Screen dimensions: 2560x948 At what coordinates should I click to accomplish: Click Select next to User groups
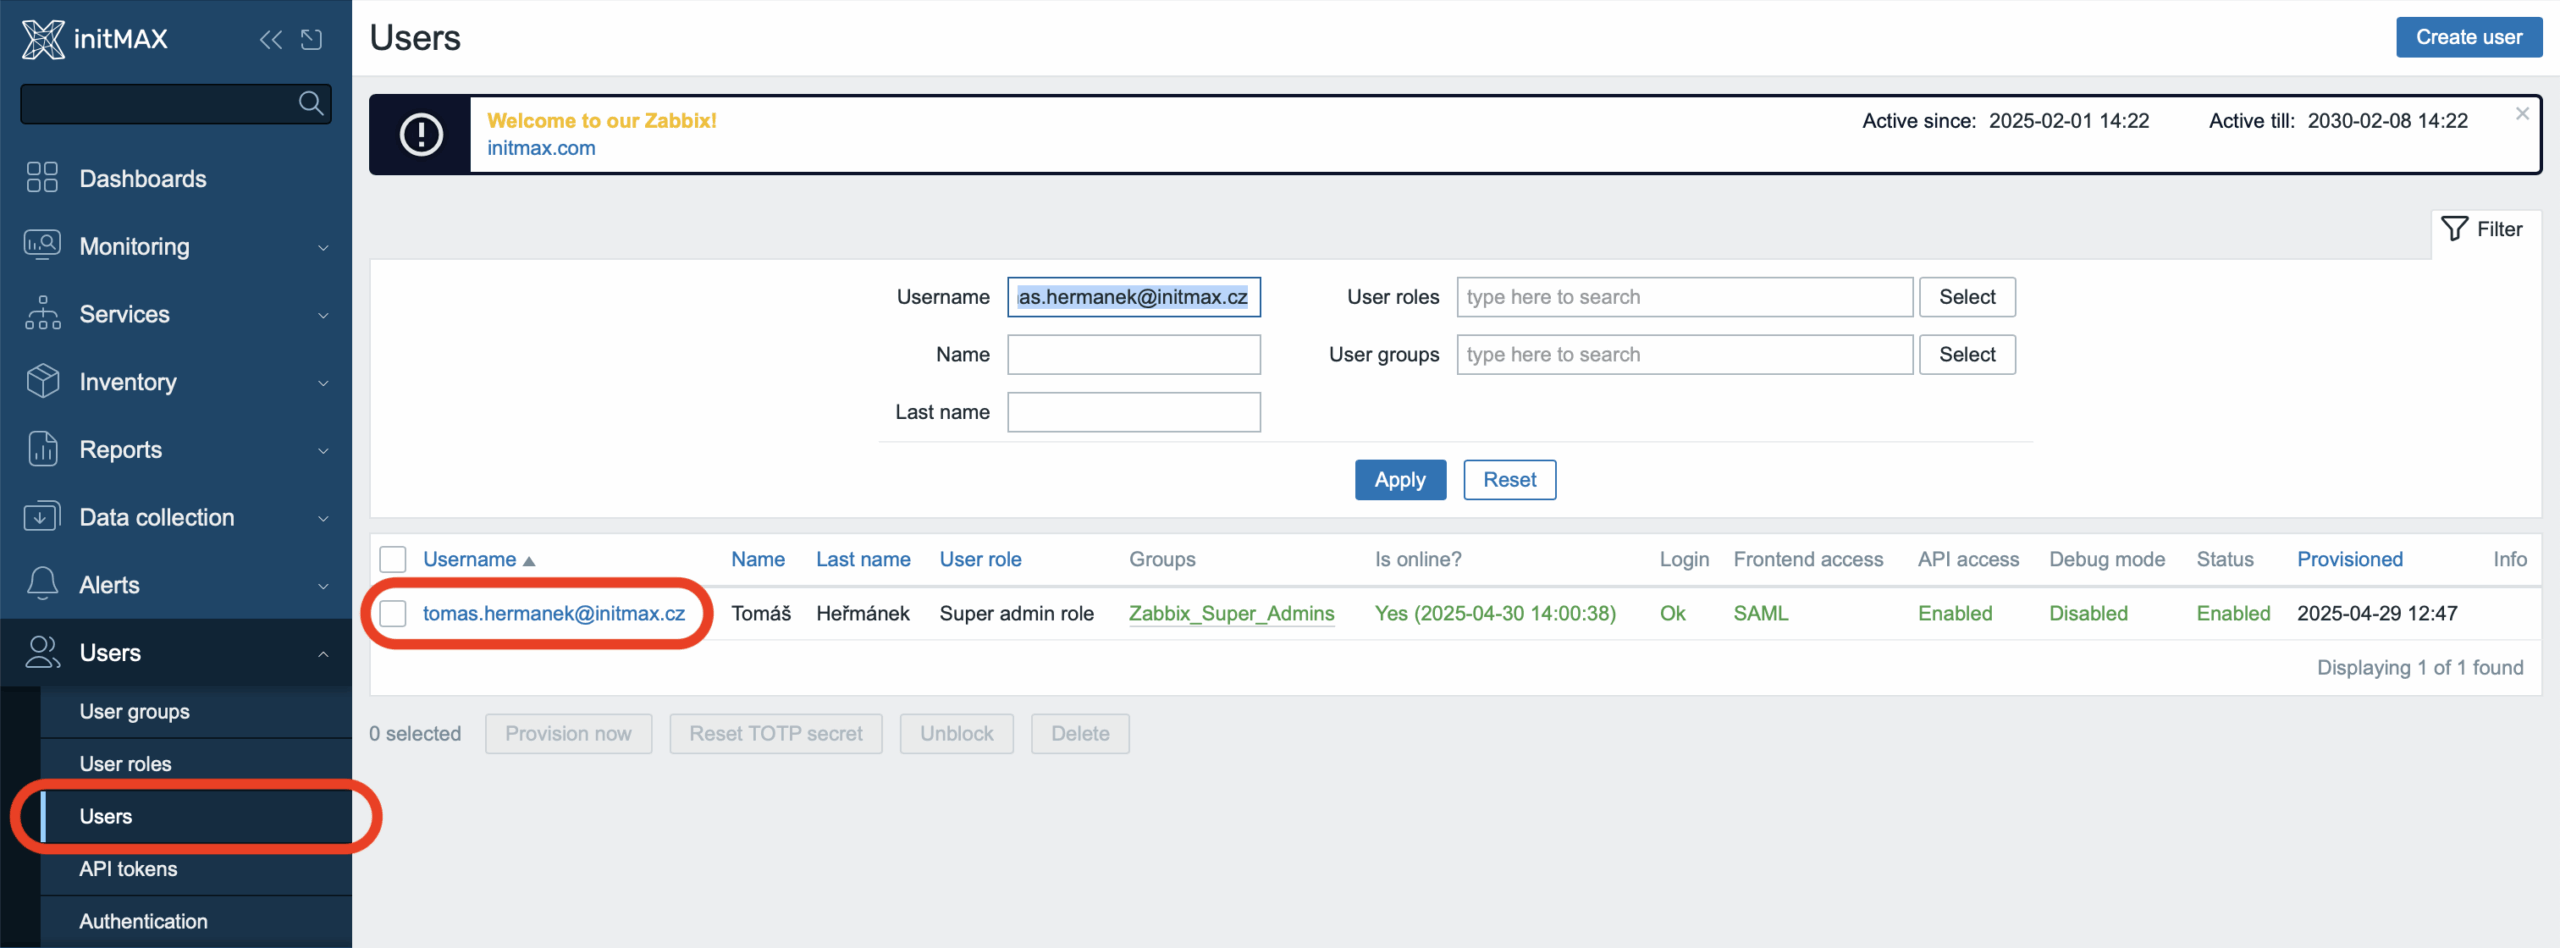tap(1967, 354)
